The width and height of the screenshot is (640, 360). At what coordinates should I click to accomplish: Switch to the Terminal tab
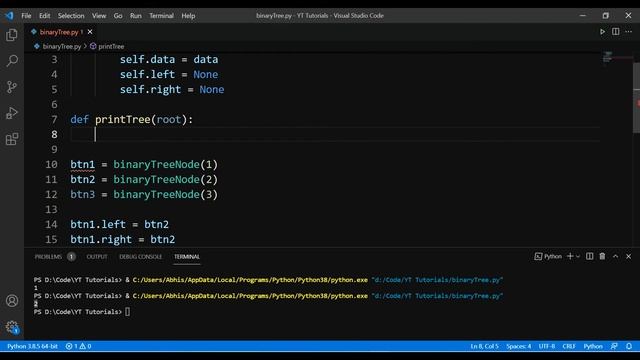[187, 257]
